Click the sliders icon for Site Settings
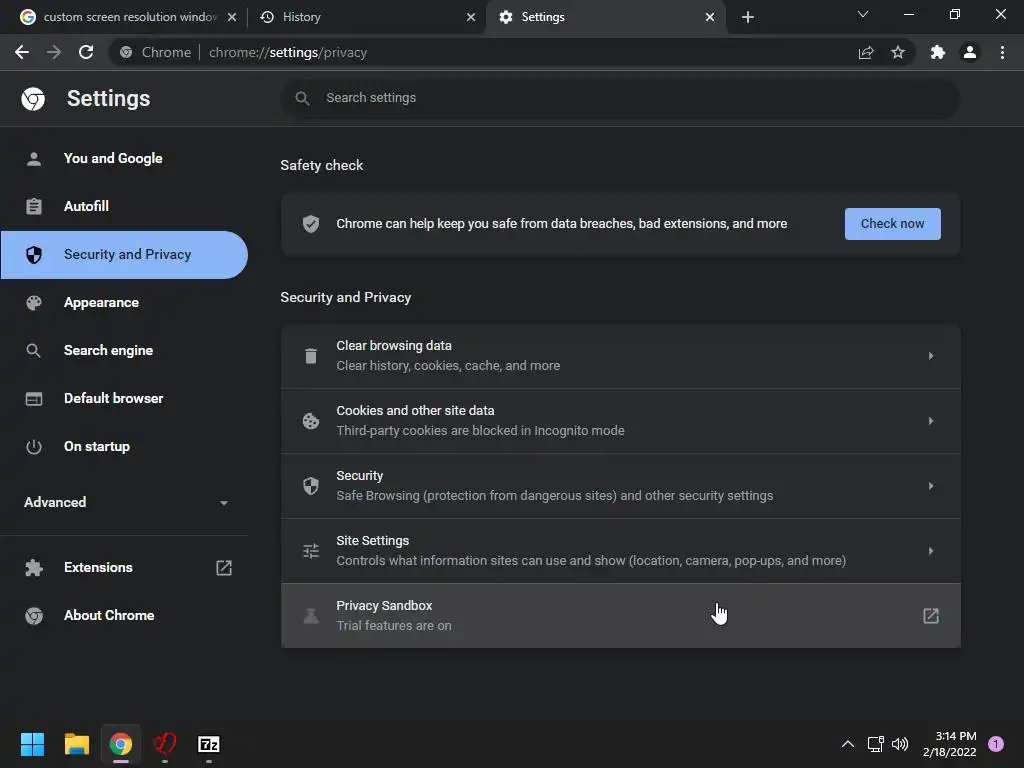Viewport: 1024px width, 768px height. [x=311, y=551]
